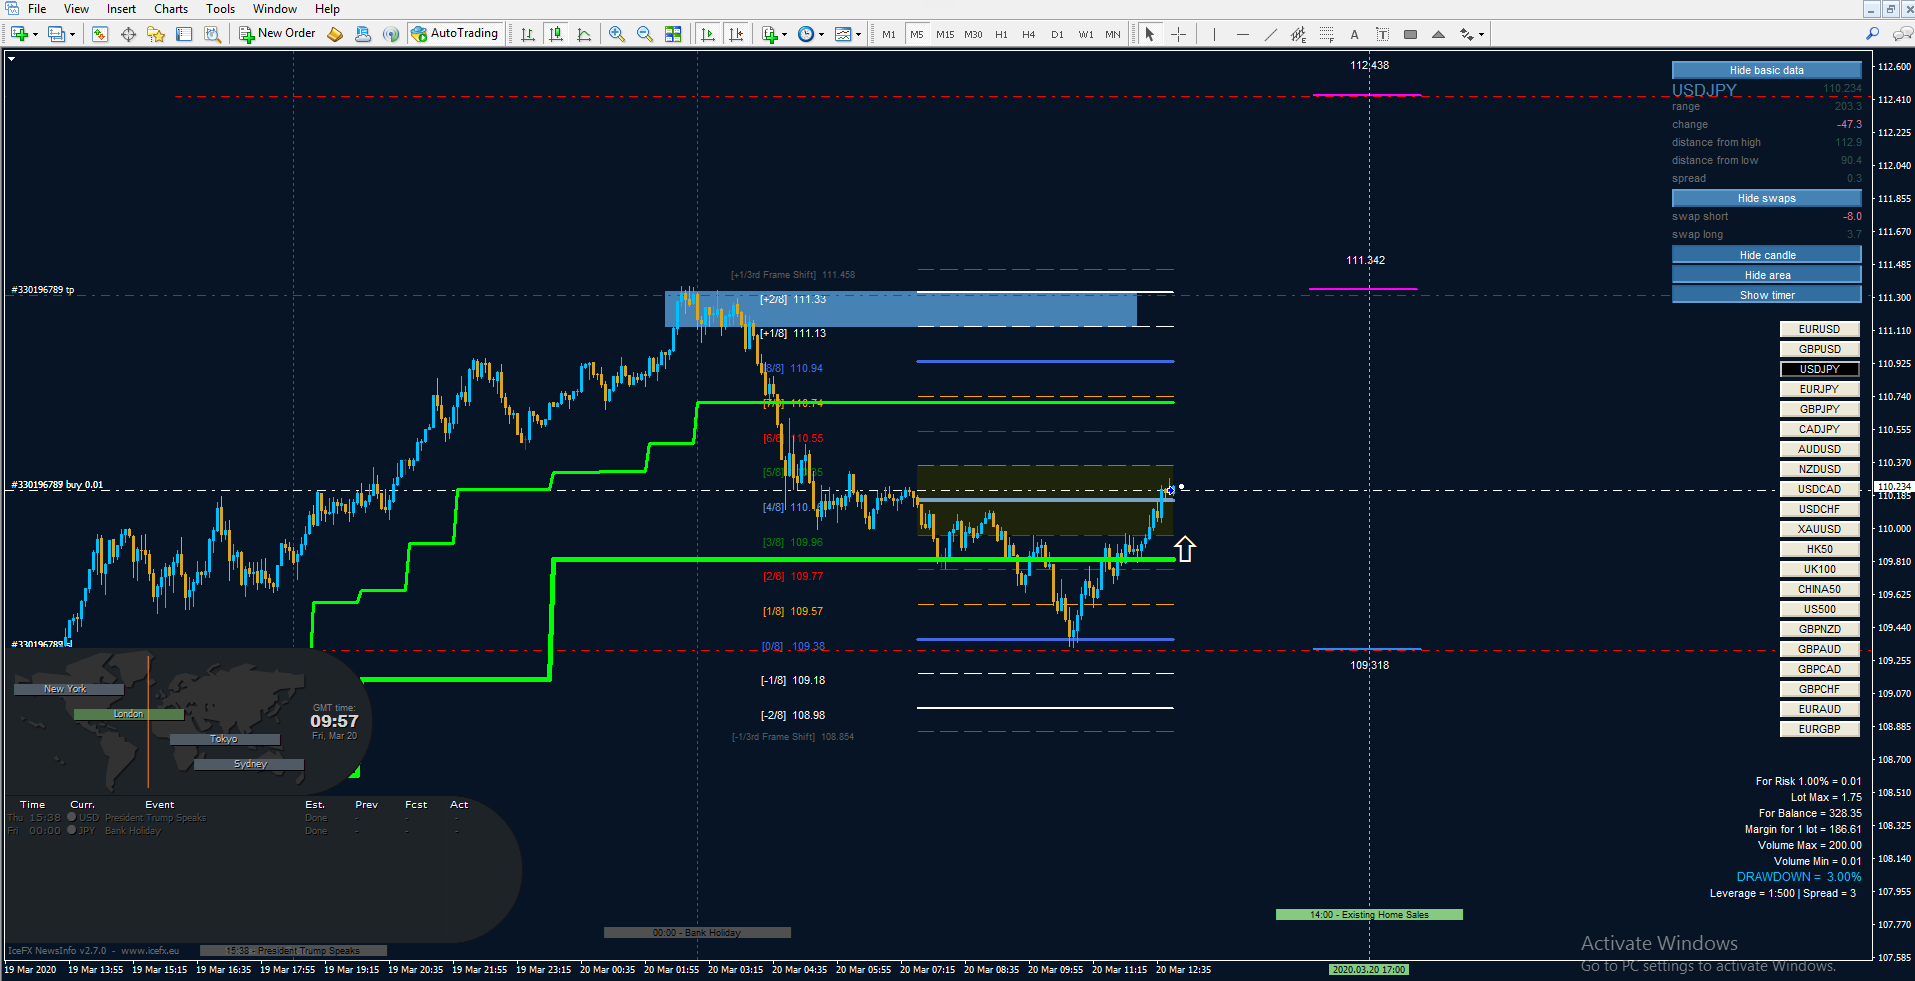Select the Bank Holiday news marker
1915x981 pixels.
(697, 933)
